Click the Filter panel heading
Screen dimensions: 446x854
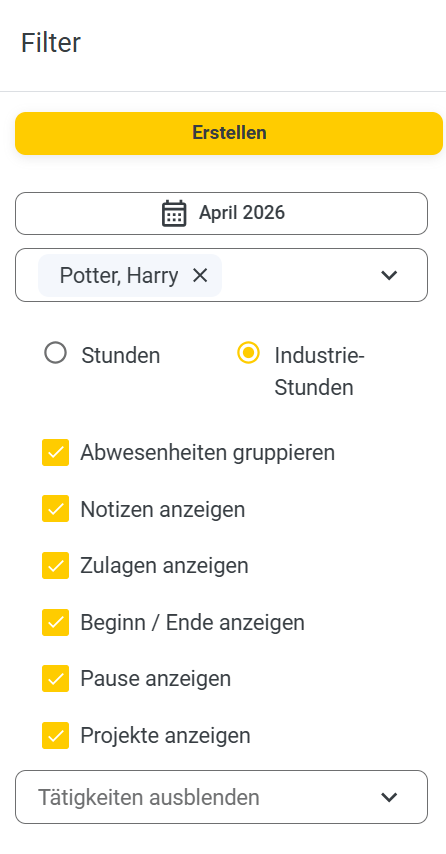51,42
